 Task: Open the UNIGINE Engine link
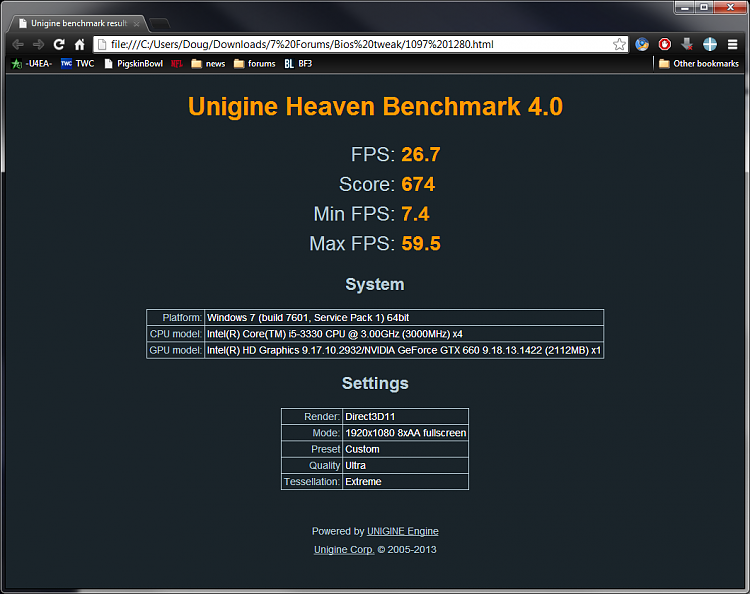pos(402,531)
